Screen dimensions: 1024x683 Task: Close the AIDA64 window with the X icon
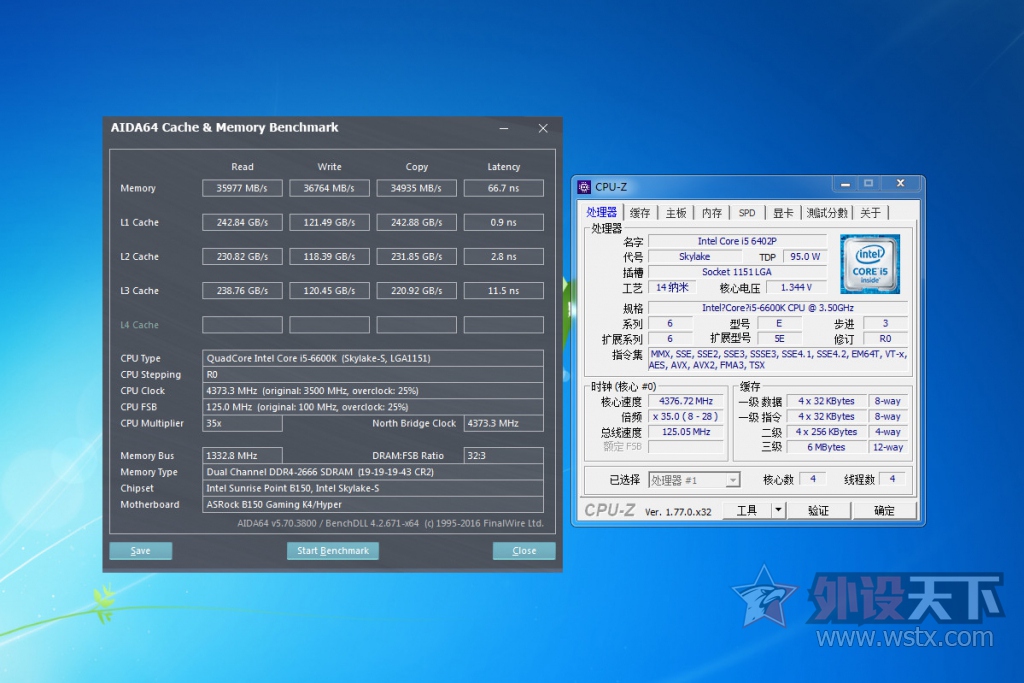pos(543,128)
